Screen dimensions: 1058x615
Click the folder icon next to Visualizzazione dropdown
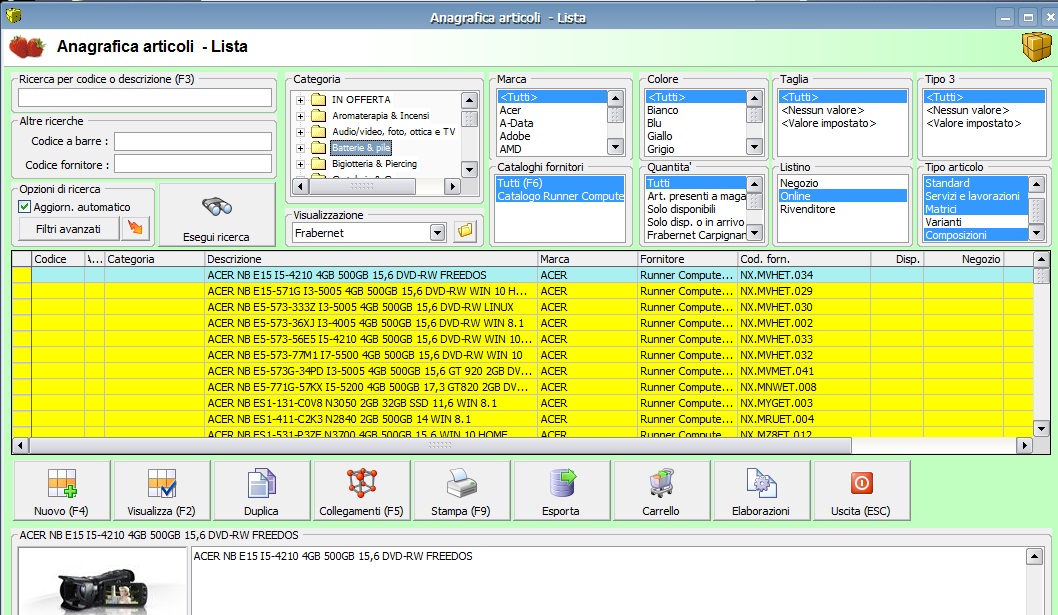click(x=465, y=232)
